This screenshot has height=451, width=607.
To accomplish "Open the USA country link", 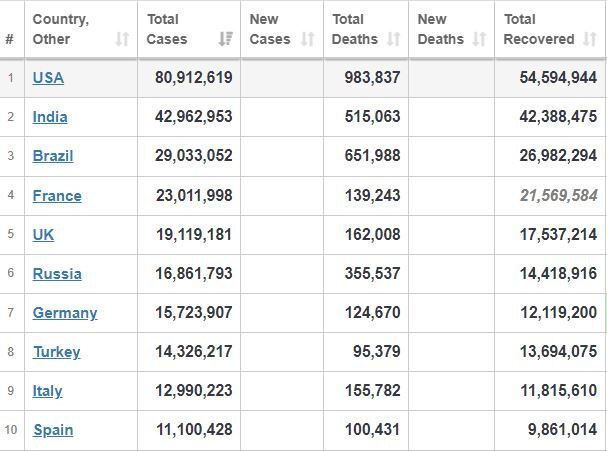I will click(48, 78).
